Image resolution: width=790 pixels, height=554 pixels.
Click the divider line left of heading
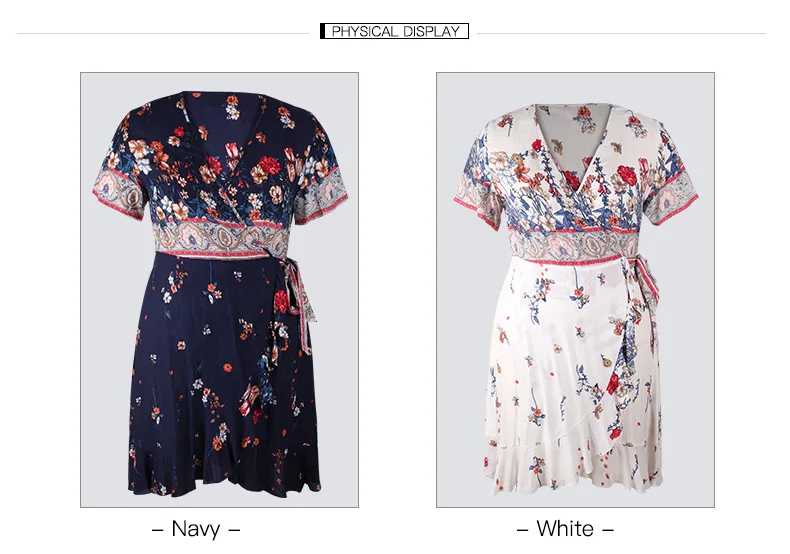(163, 34)
